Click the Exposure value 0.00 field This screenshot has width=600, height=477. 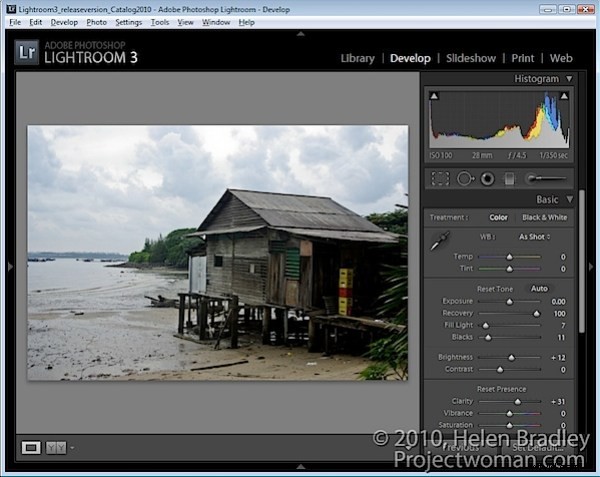click(x=558, y=302)
